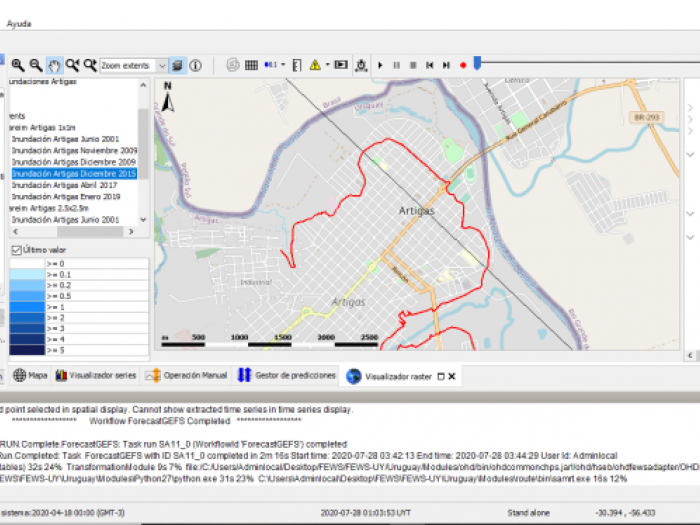Viewport: 700px width, 525px height.
Task: Click the time slider handle
Action: point(478,62)
